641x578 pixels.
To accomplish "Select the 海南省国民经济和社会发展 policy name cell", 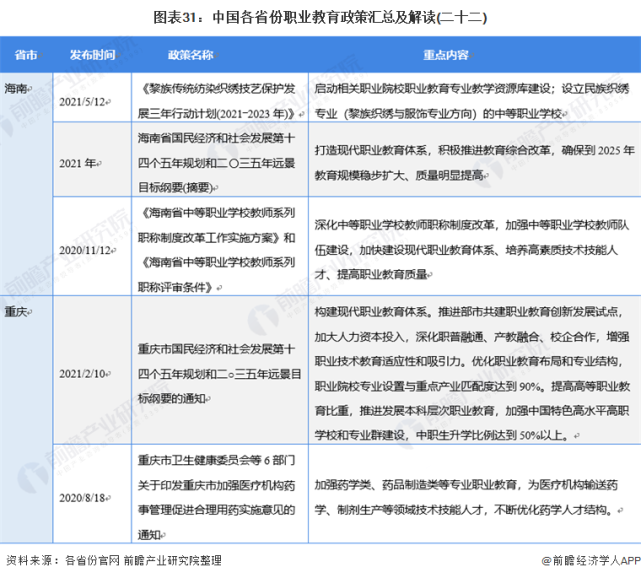I will click(220, 159).
